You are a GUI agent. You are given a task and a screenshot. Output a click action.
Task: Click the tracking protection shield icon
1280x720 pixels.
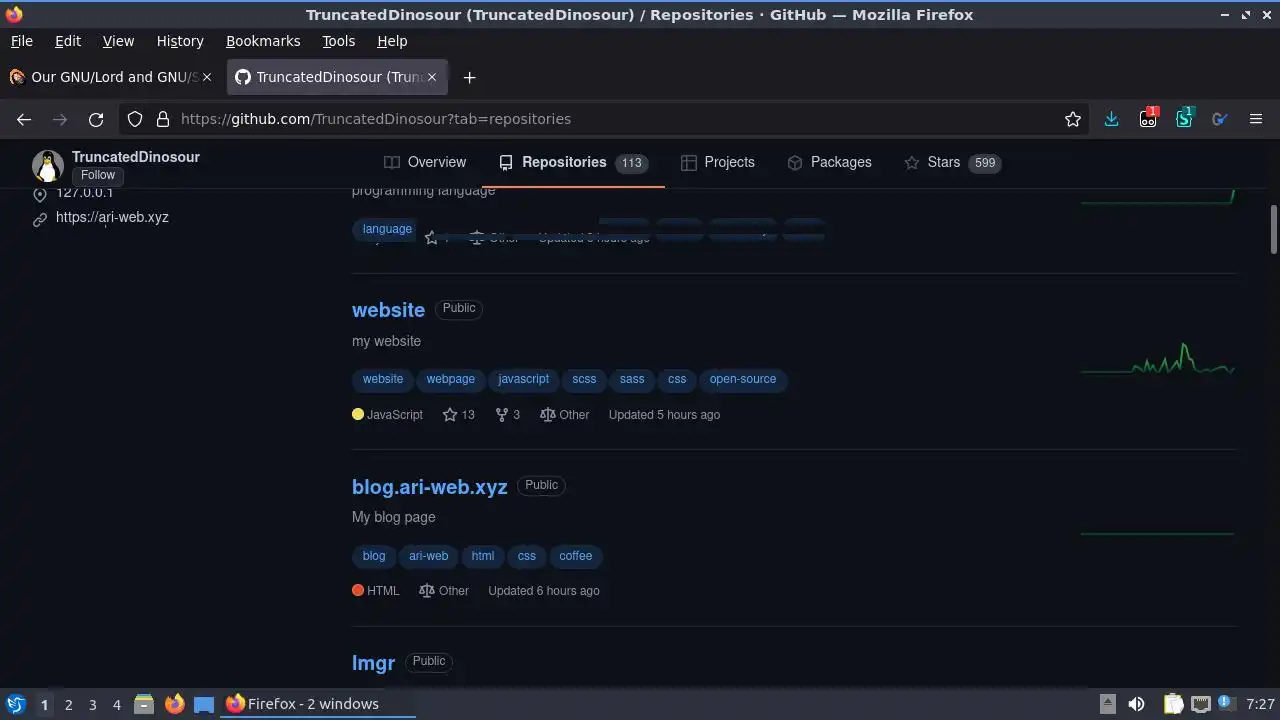(x=135, y=119)
